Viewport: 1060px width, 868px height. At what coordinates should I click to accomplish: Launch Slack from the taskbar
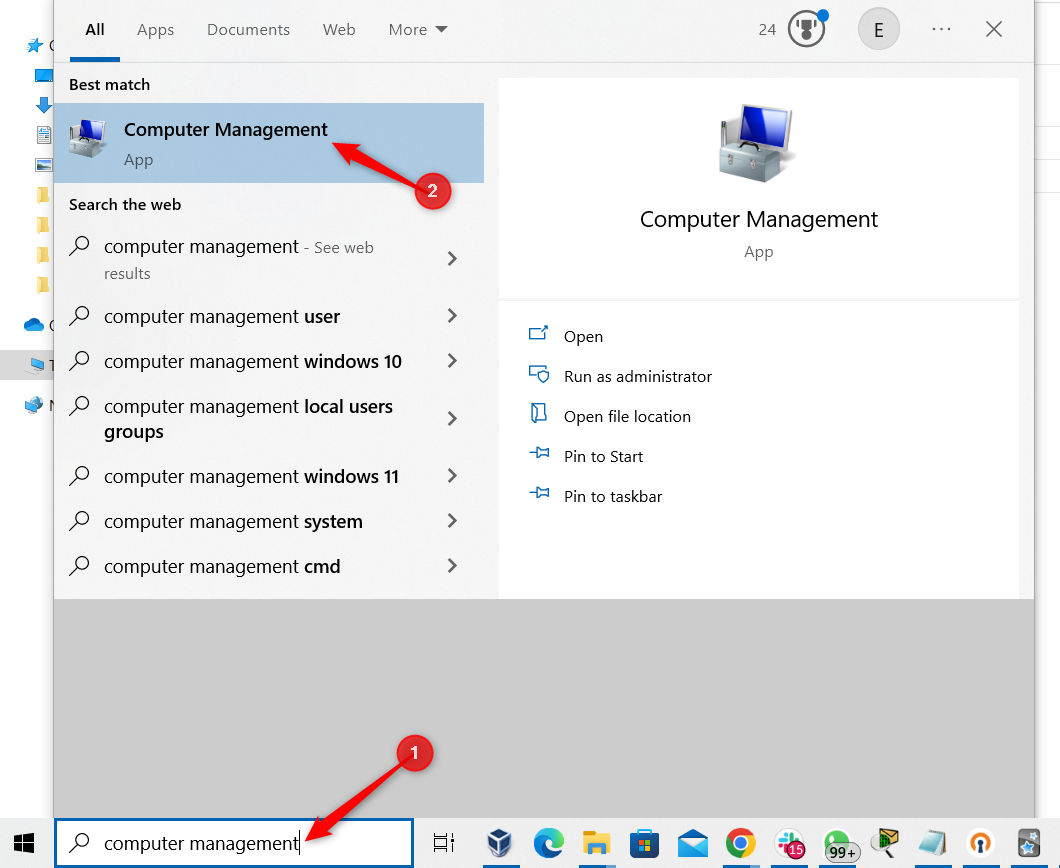(790, 843)
